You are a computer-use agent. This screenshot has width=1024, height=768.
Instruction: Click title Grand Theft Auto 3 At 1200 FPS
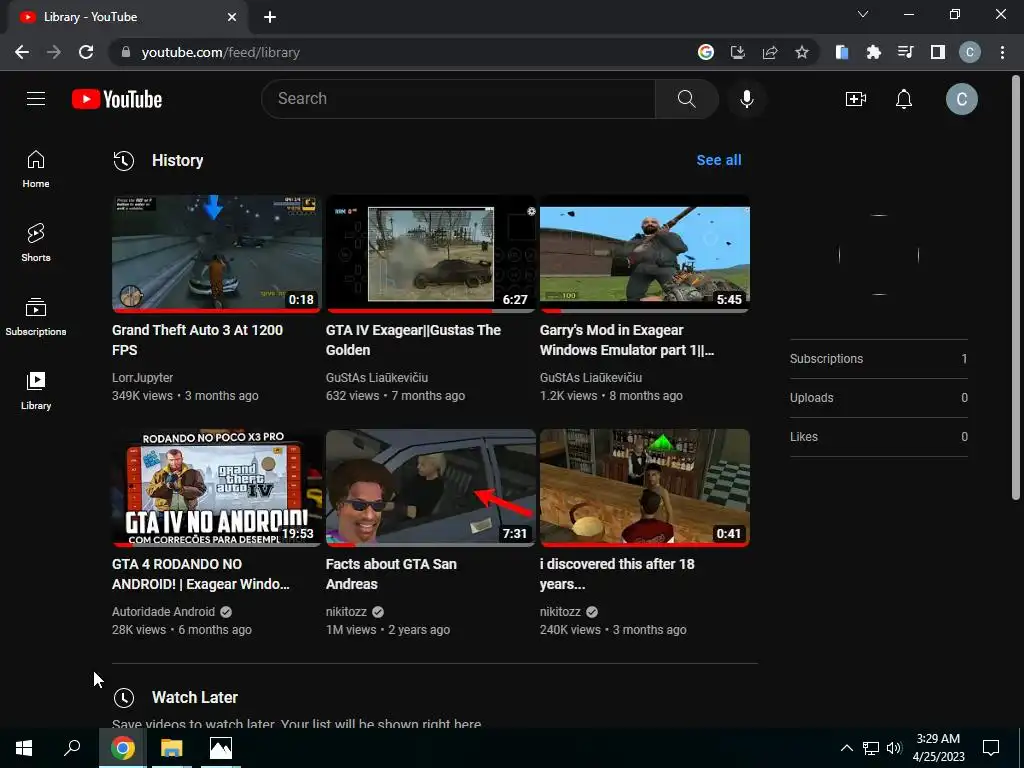[197, 340]
